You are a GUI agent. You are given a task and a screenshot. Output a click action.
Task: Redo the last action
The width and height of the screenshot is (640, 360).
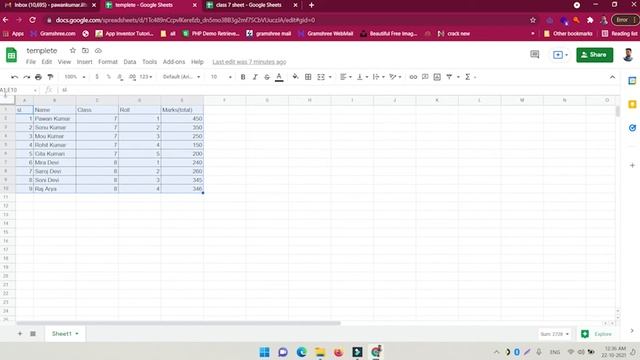27,77
